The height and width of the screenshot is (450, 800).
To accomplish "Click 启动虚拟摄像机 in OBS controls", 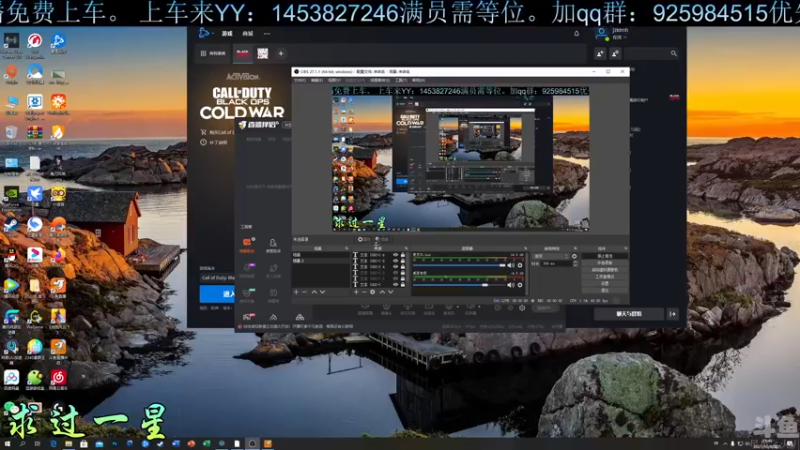I will tap(605, 270).
